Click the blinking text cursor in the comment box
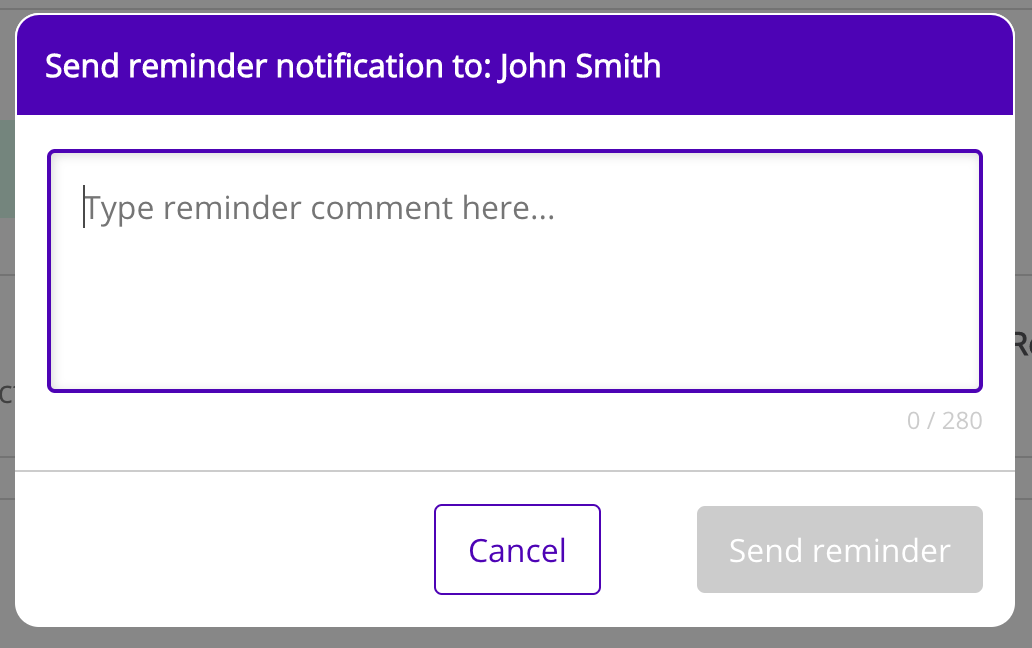The width and height of the screenshot is (1032, 648). 84,207
